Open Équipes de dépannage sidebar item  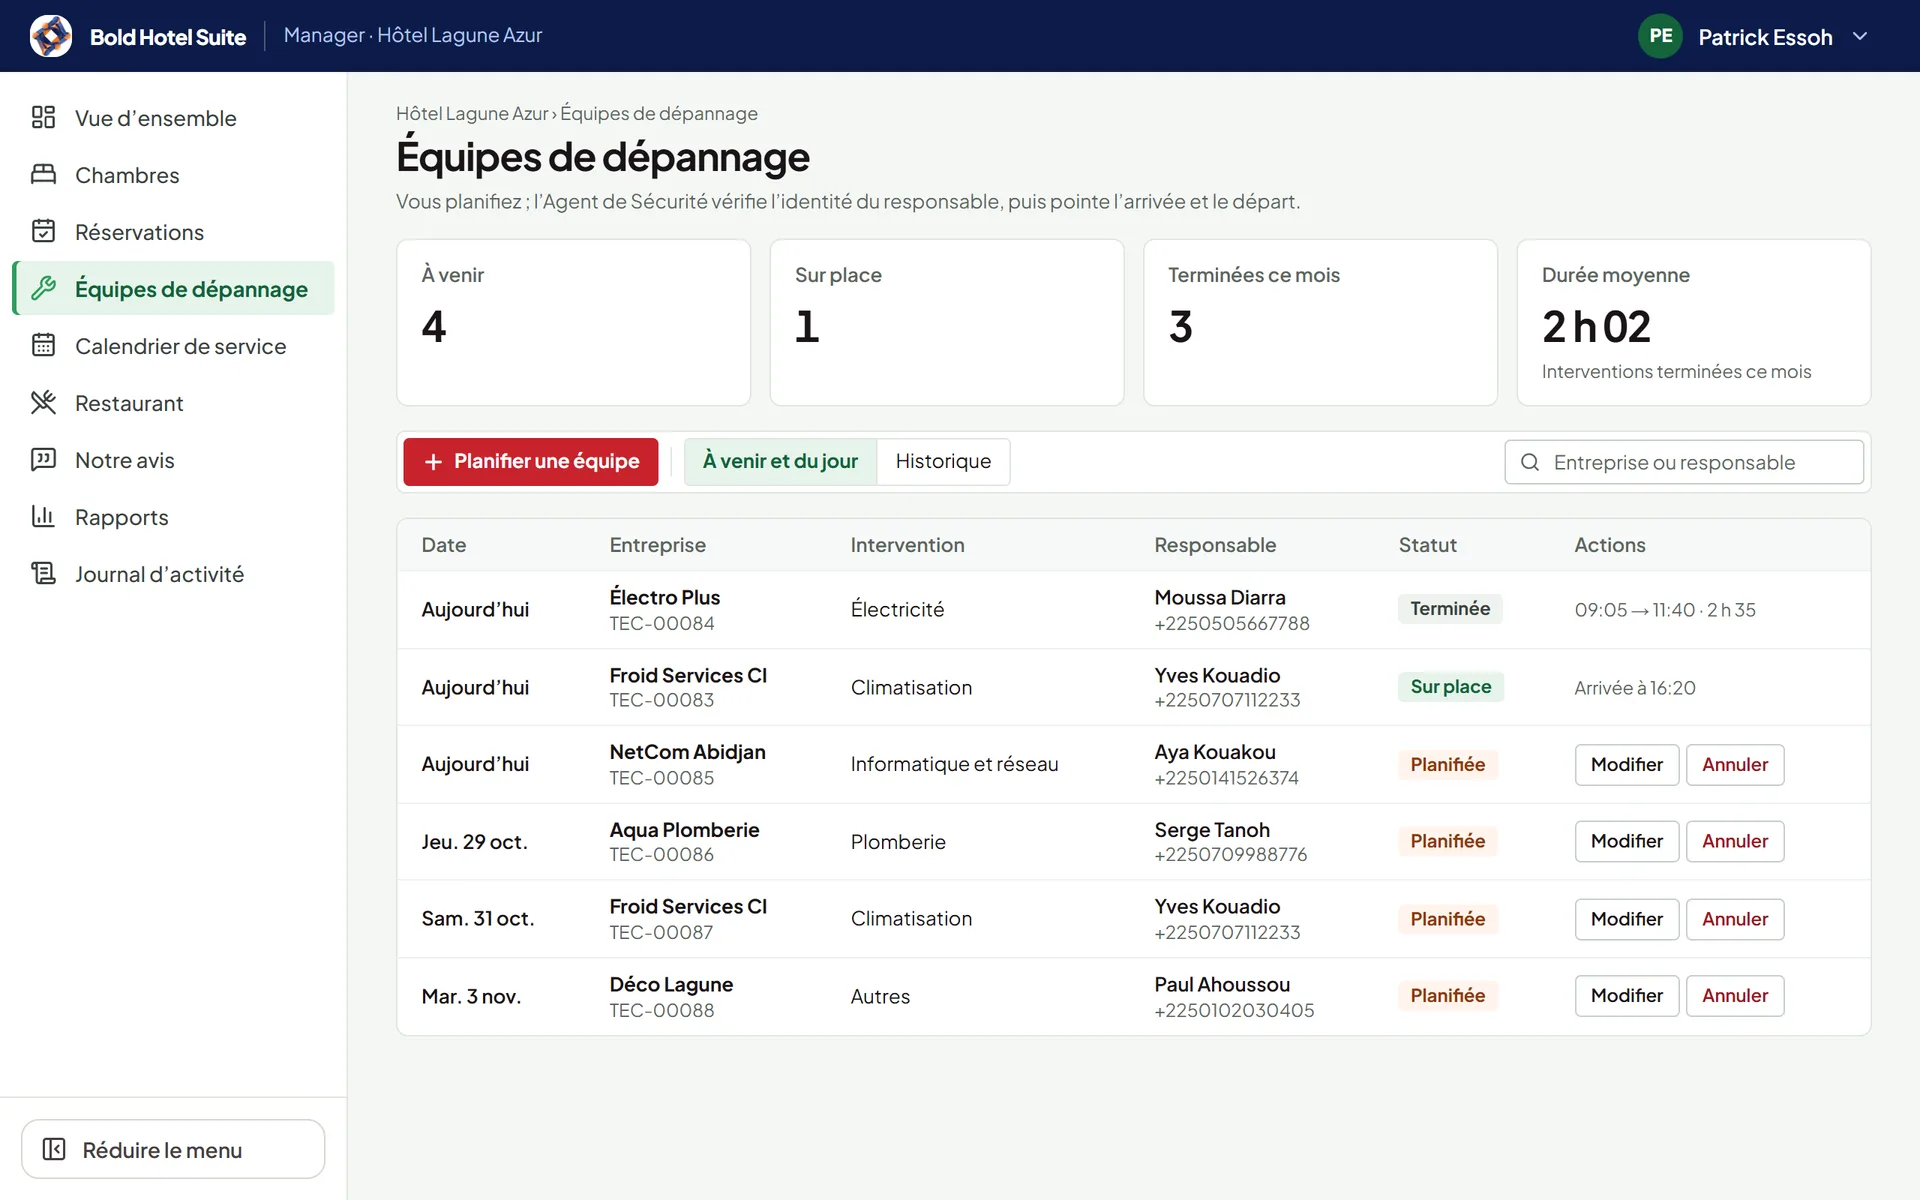(x=174, y=288)
